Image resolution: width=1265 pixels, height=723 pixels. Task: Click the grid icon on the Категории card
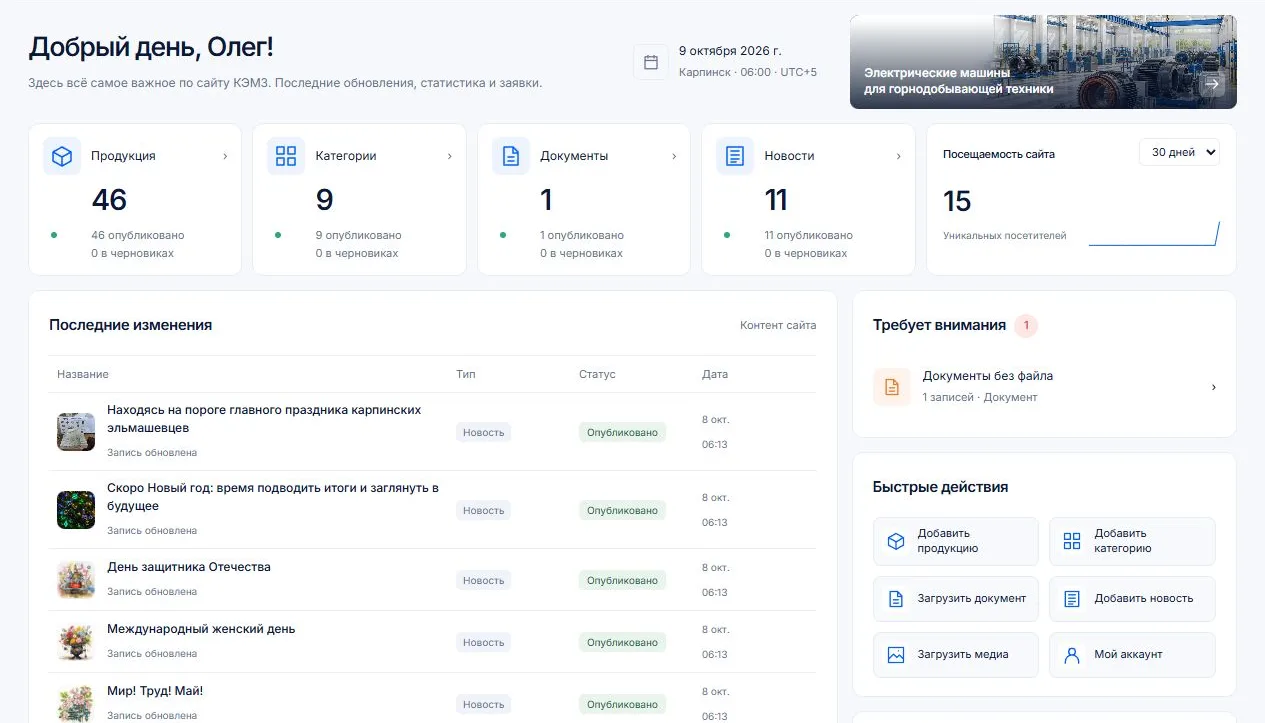coord(286,156)
